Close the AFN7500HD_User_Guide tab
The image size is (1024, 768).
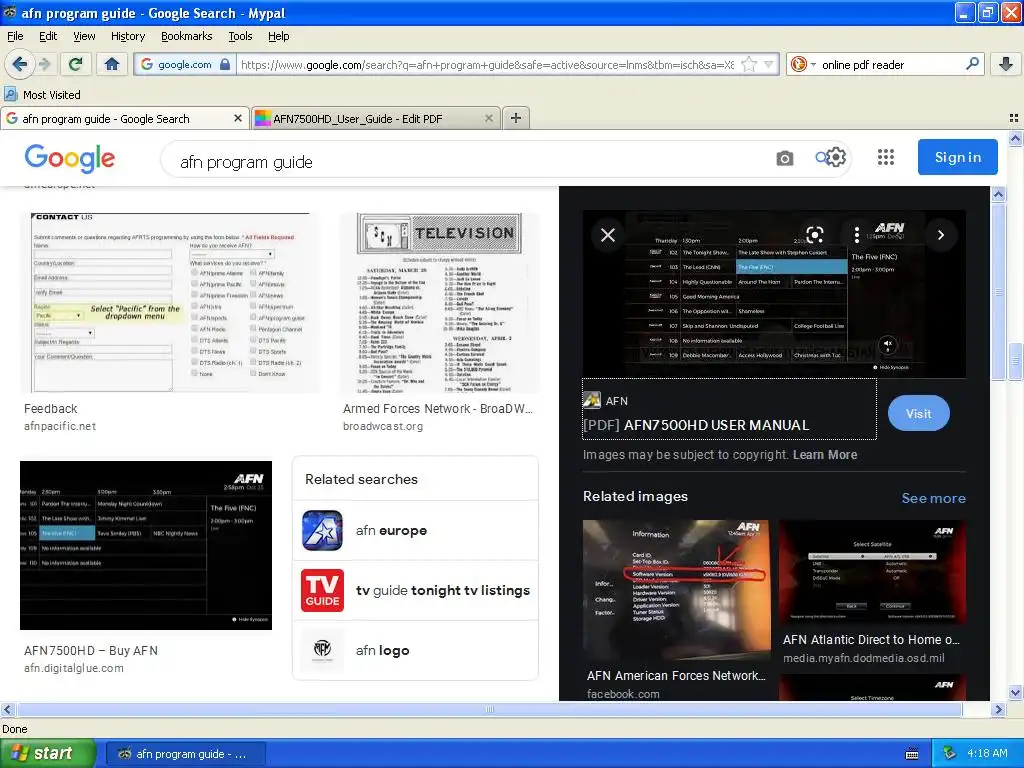(x=488, y=118)
